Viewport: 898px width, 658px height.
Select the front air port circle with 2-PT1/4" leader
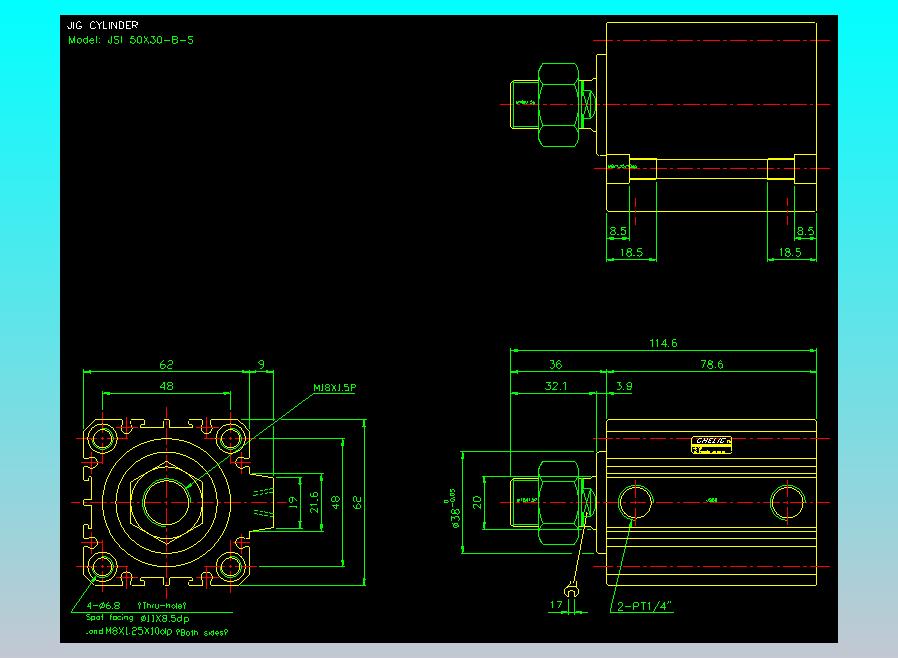point(635,502)
